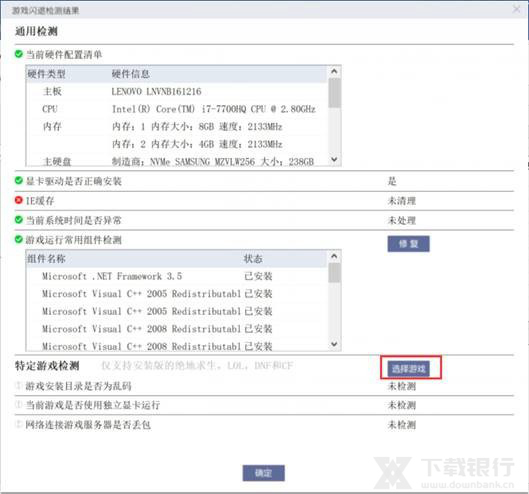
Task: Click info icon beside 网络连接游戏服务器是否丢包
Action: (x=19, y=424)
